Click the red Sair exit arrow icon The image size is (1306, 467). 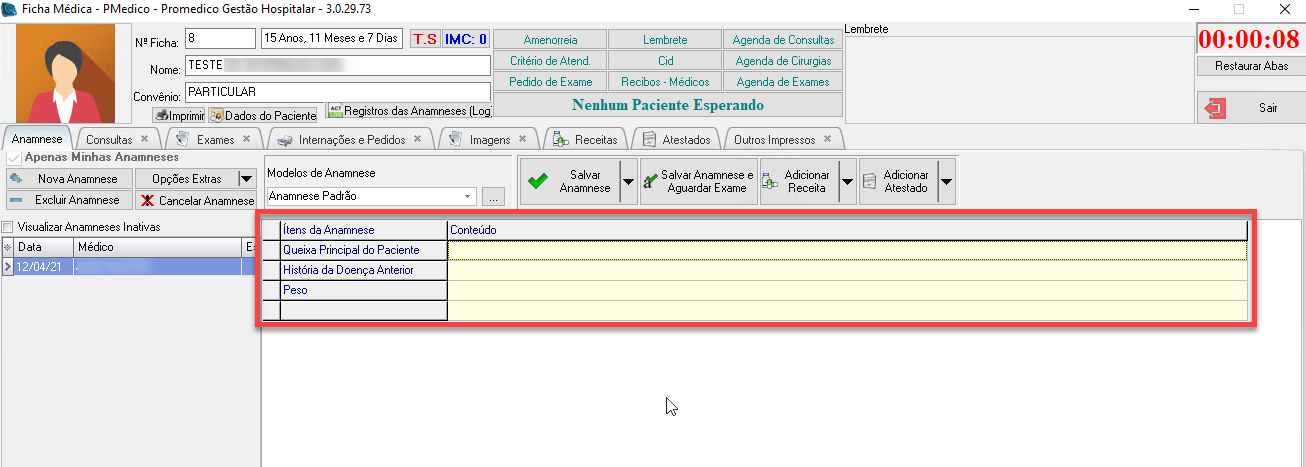coord(1216,108)
